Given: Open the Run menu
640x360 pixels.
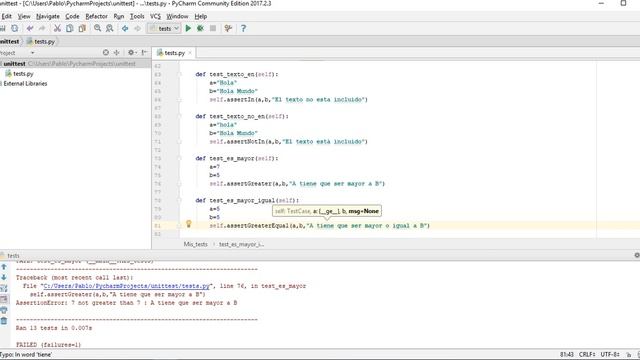Looking at the screenshot, I should (x=119, y=16).
